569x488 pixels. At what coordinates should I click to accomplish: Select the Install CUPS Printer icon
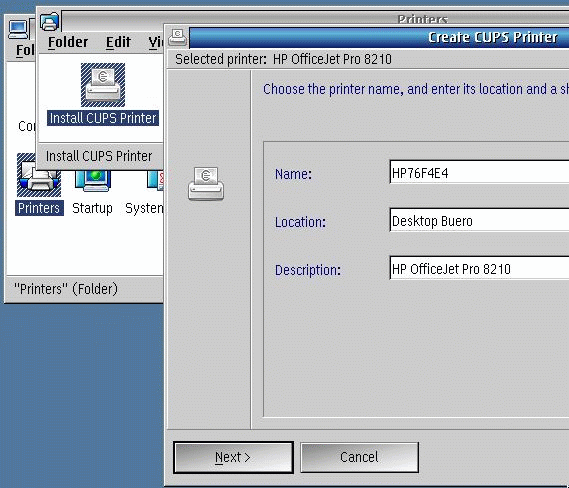(x=103, y=85)
